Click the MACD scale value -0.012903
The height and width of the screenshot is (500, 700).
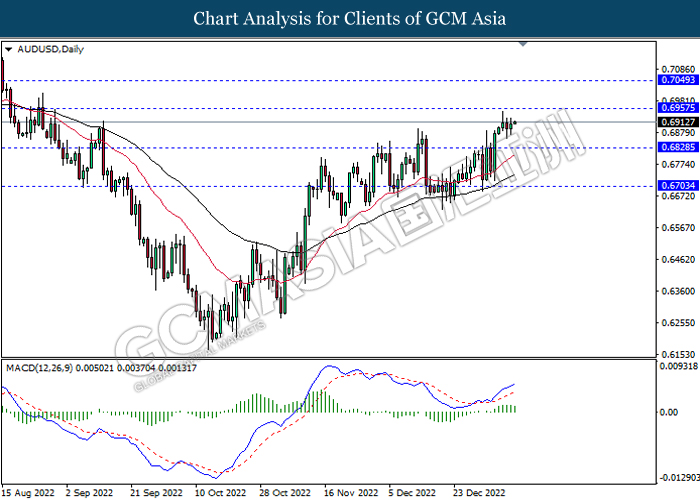679,478
